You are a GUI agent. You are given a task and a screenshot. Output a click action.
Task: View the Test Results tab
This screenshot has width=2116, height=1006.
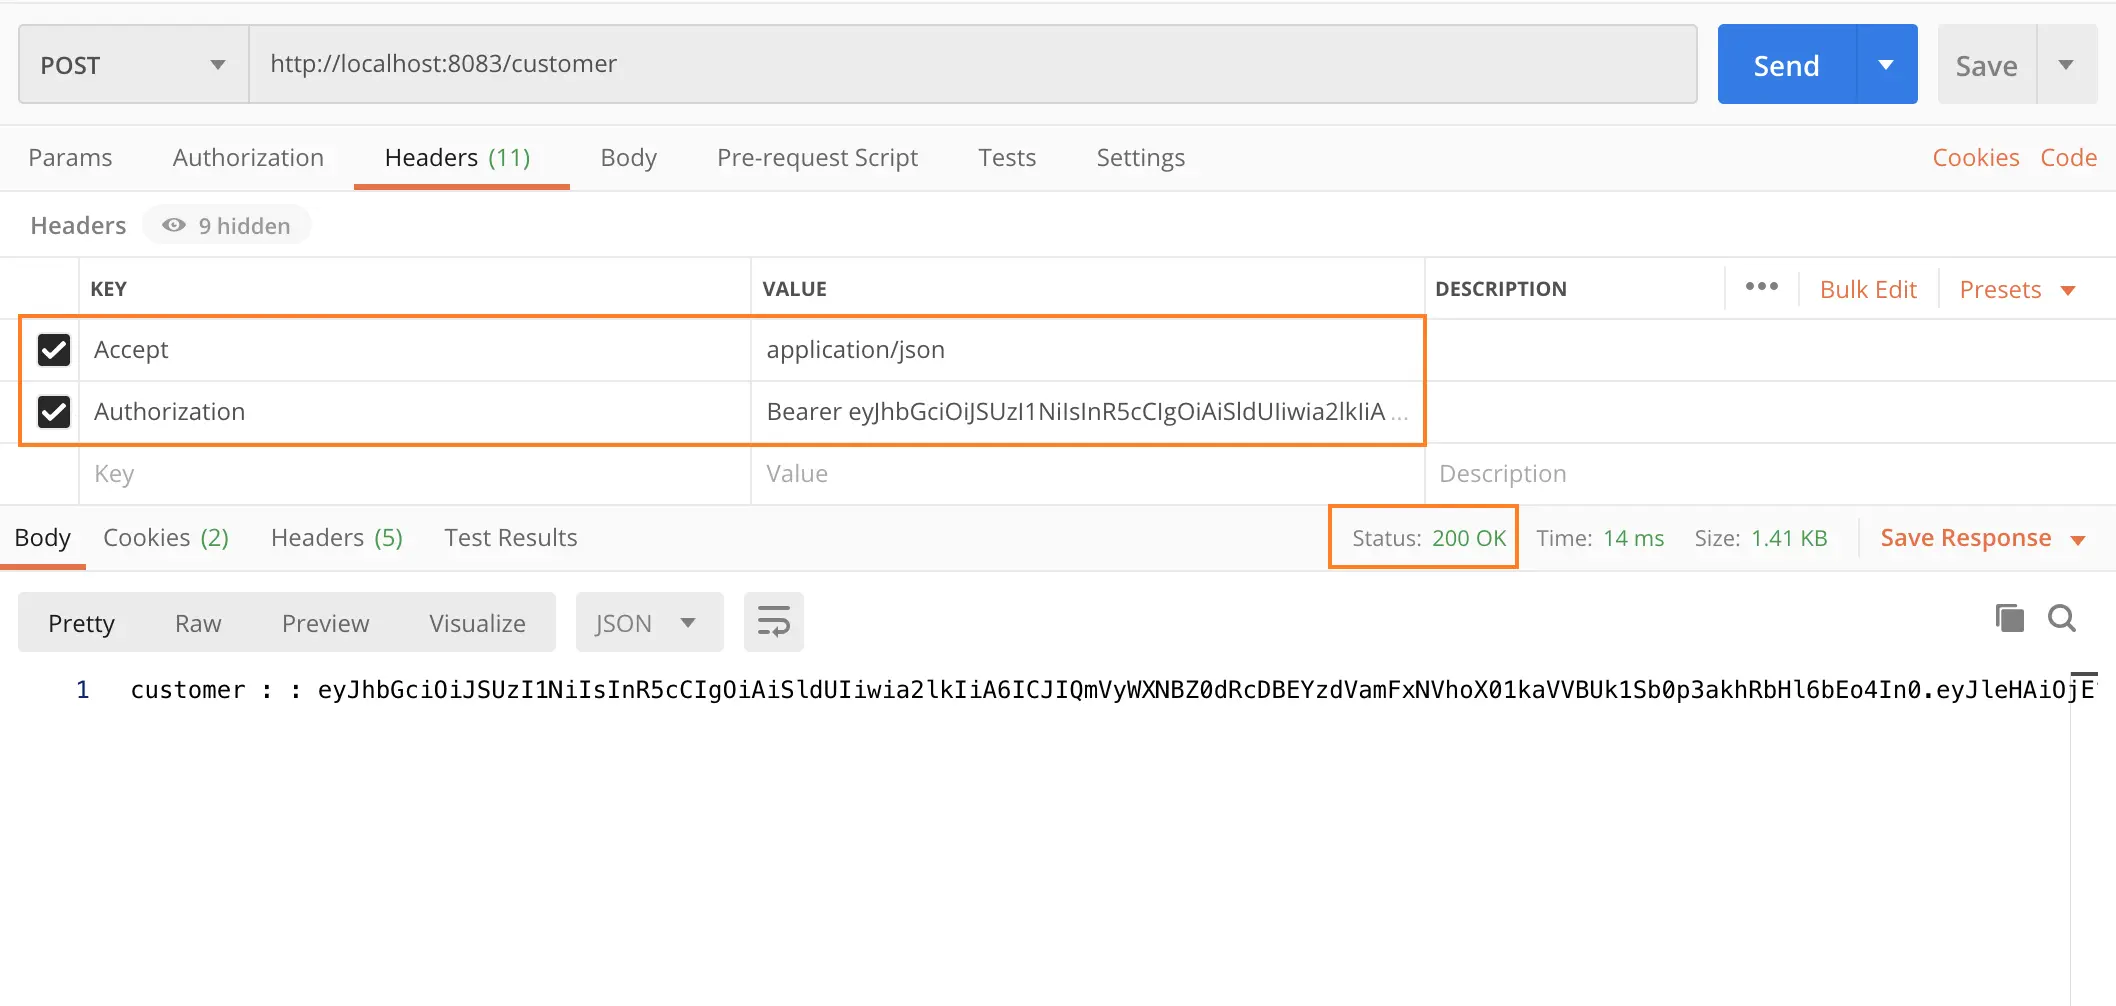511,537
